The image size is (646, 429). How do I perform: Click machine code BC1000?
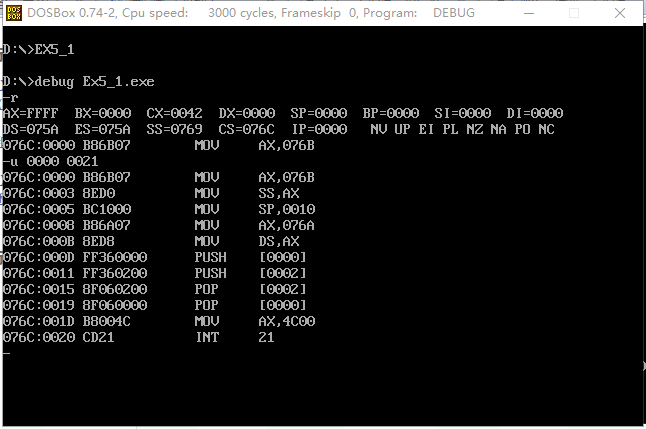107,209
